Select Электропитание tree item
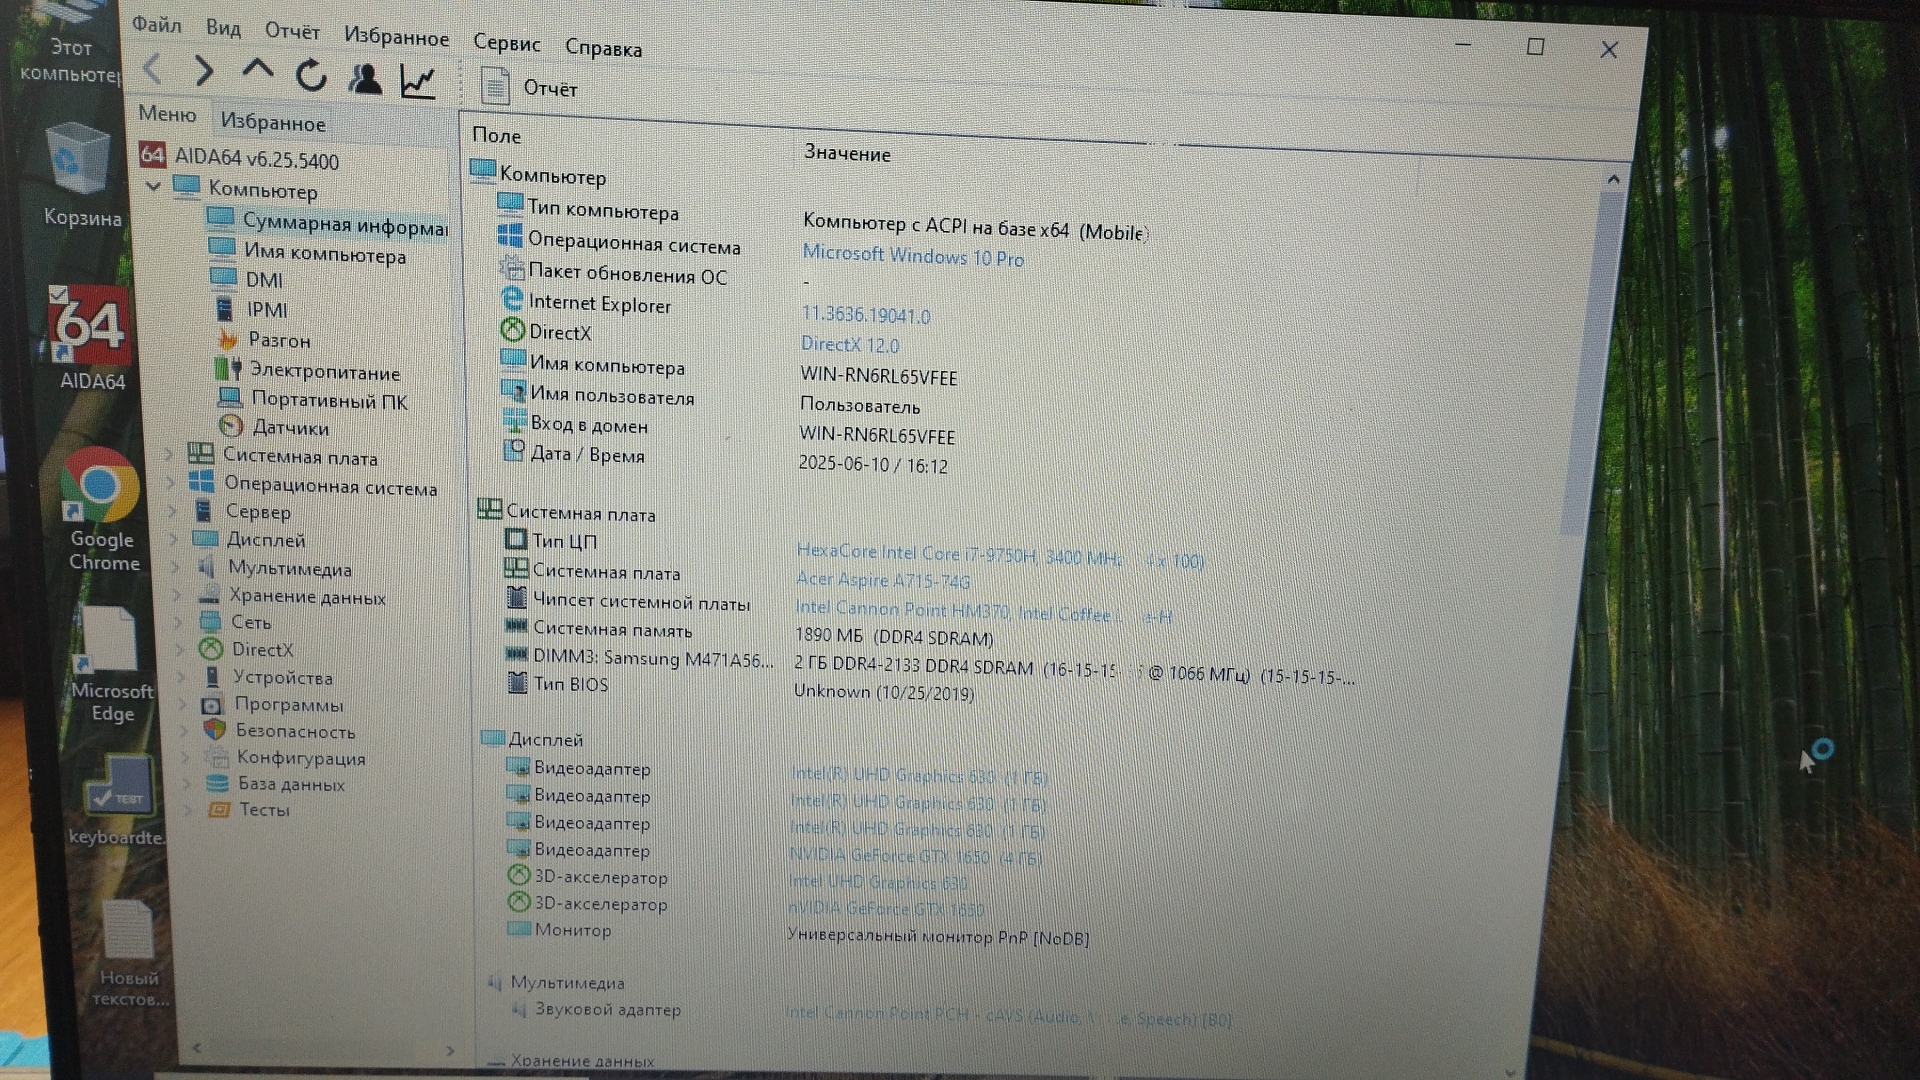Viewport: 1920px width, 1080px height. click(x=324, y=372)
